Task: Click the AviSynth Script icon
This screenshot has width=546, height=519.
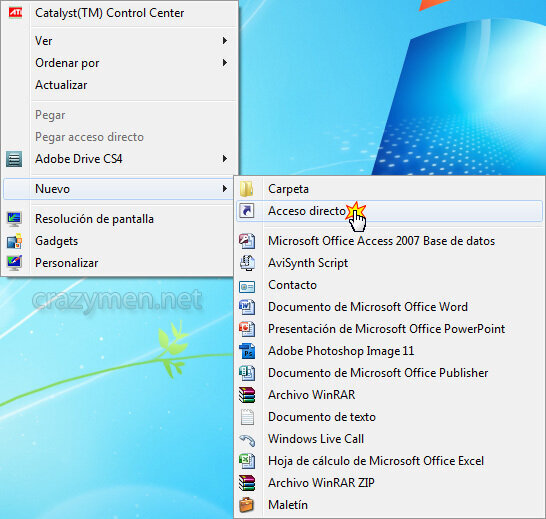Action: pos(247,263)
